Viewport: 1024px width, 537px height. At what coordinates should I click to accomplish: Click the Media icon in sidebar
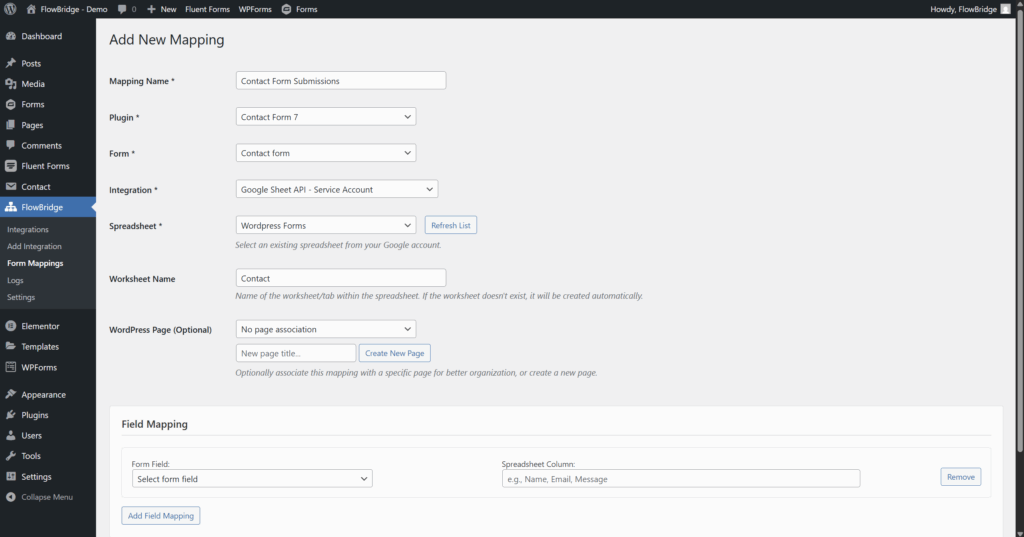click(10, 84)
